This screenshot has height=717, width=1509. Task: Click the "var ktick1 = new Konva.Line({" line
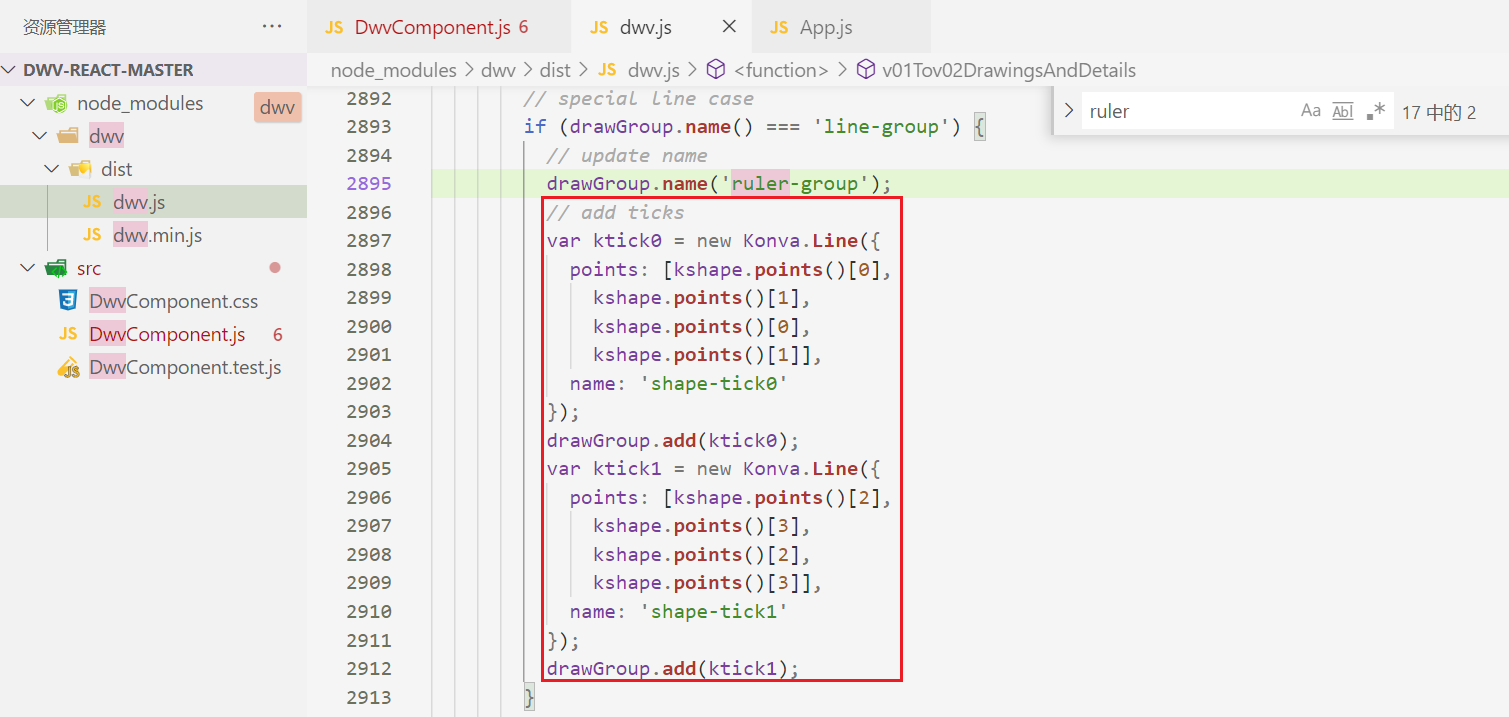coord(713,469)
